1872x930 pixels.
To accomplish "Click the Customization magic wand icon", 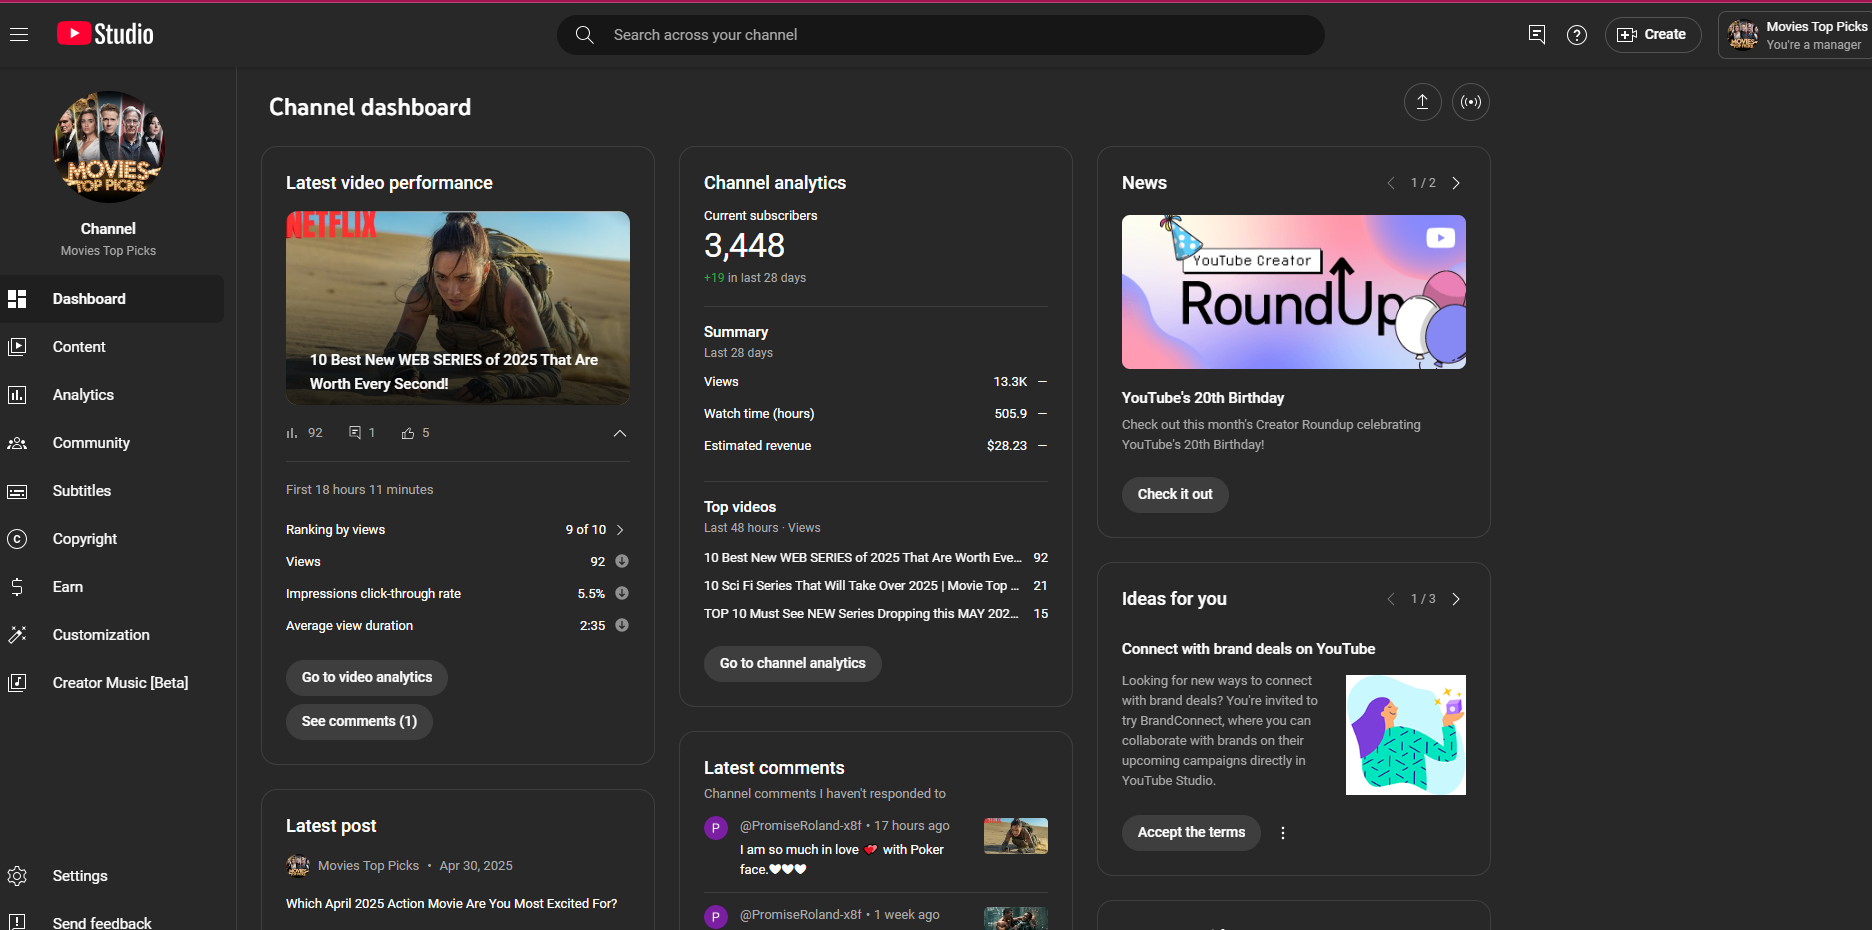I will 17,635.
